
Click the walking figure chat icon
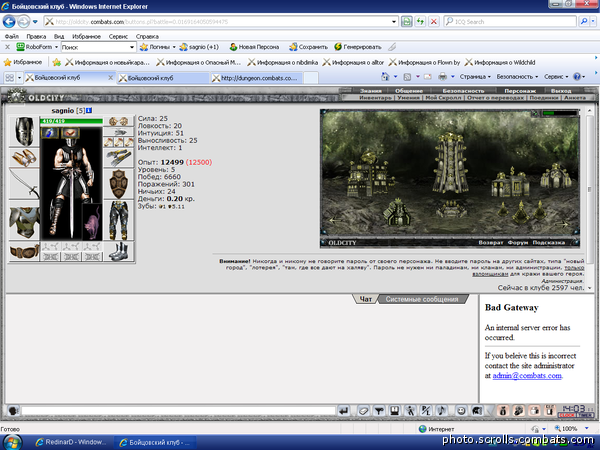[x=410, y=411]
